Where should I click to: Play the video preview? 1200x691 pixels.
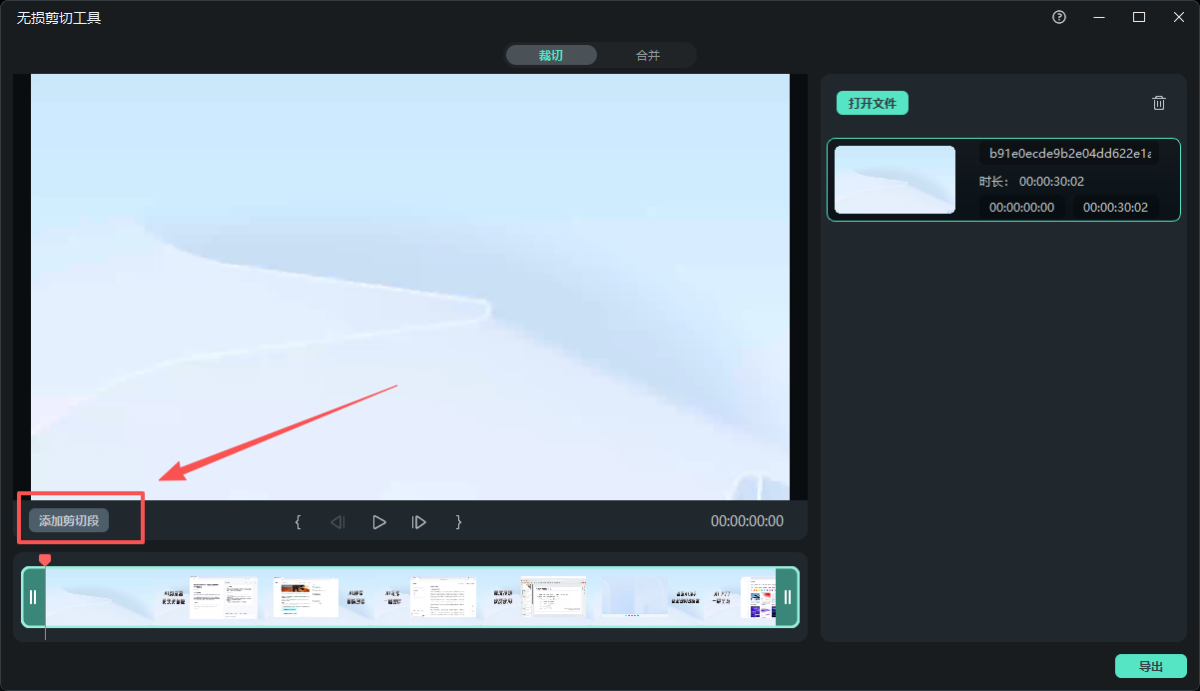pyautogui.click(x=379, y=522)
